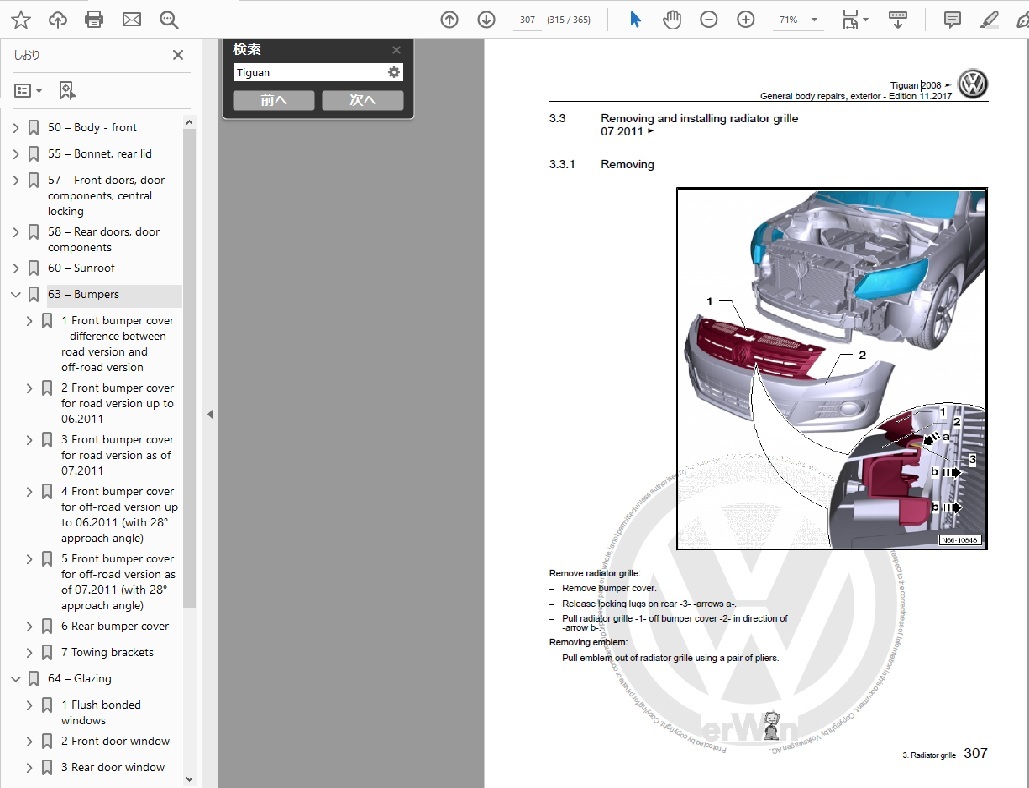Click the 前へ previous search result button
Image resolution: width=1029 pixels, height=788 pixels.
tap(273, 100)
